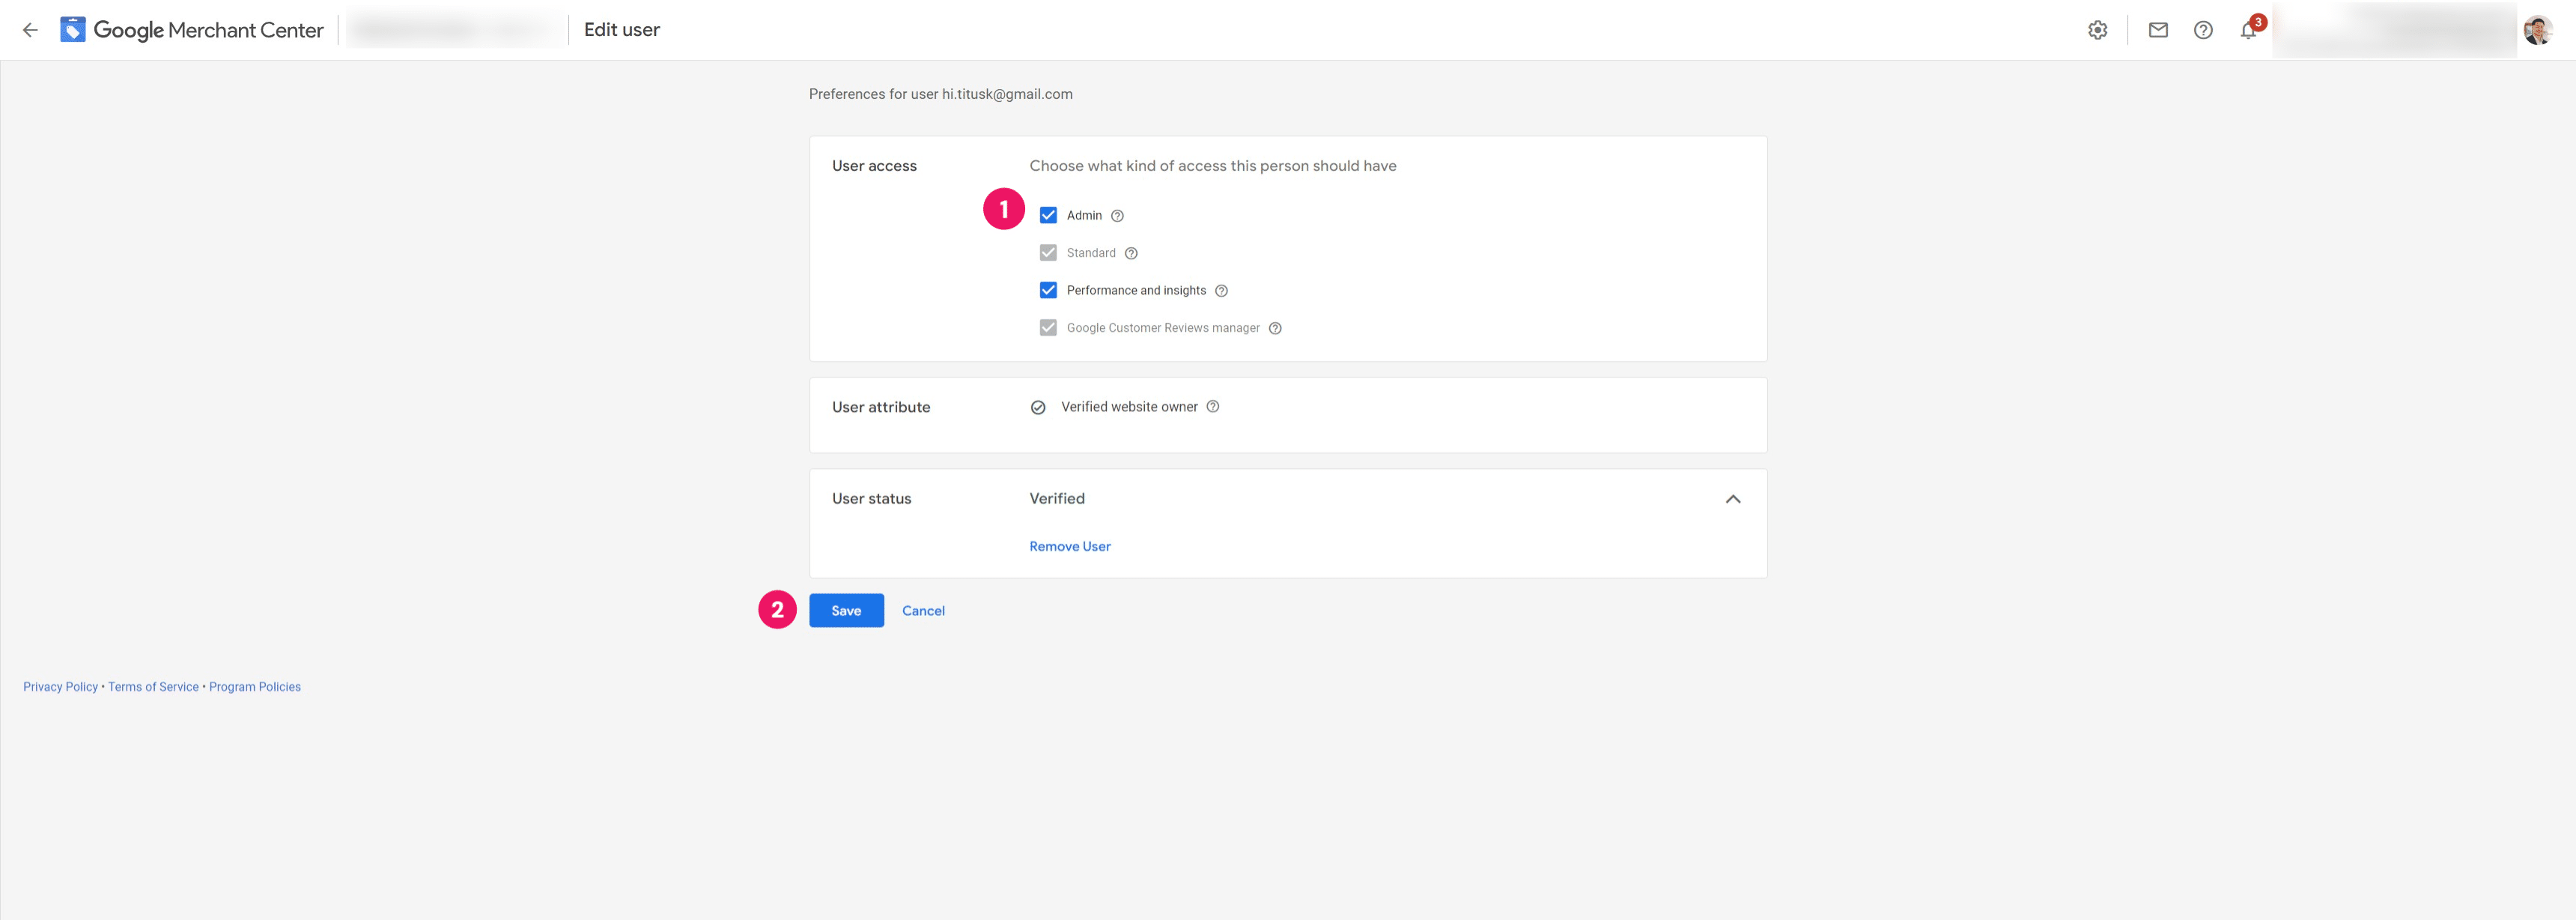Click the notifications bell with badge
The width and height of the screenshot is (2576, 920).
coord(2247,30)
